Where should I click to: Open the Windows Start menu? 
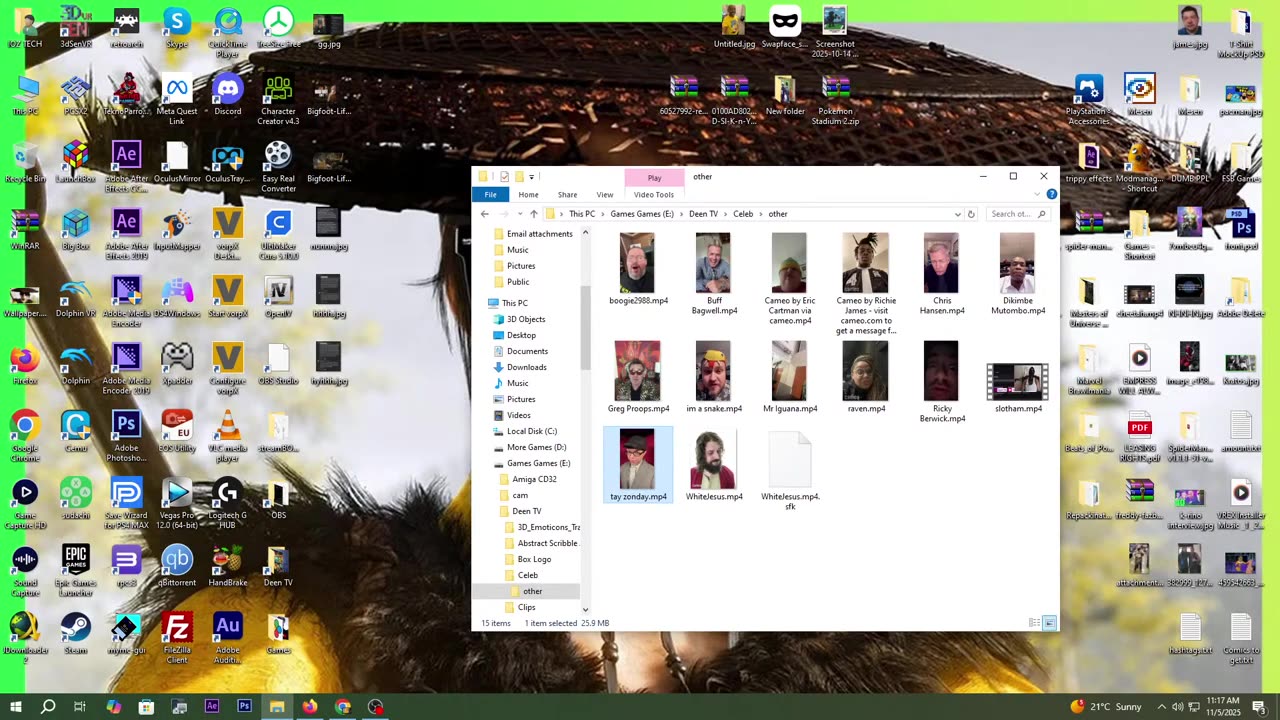pos(16,706)
